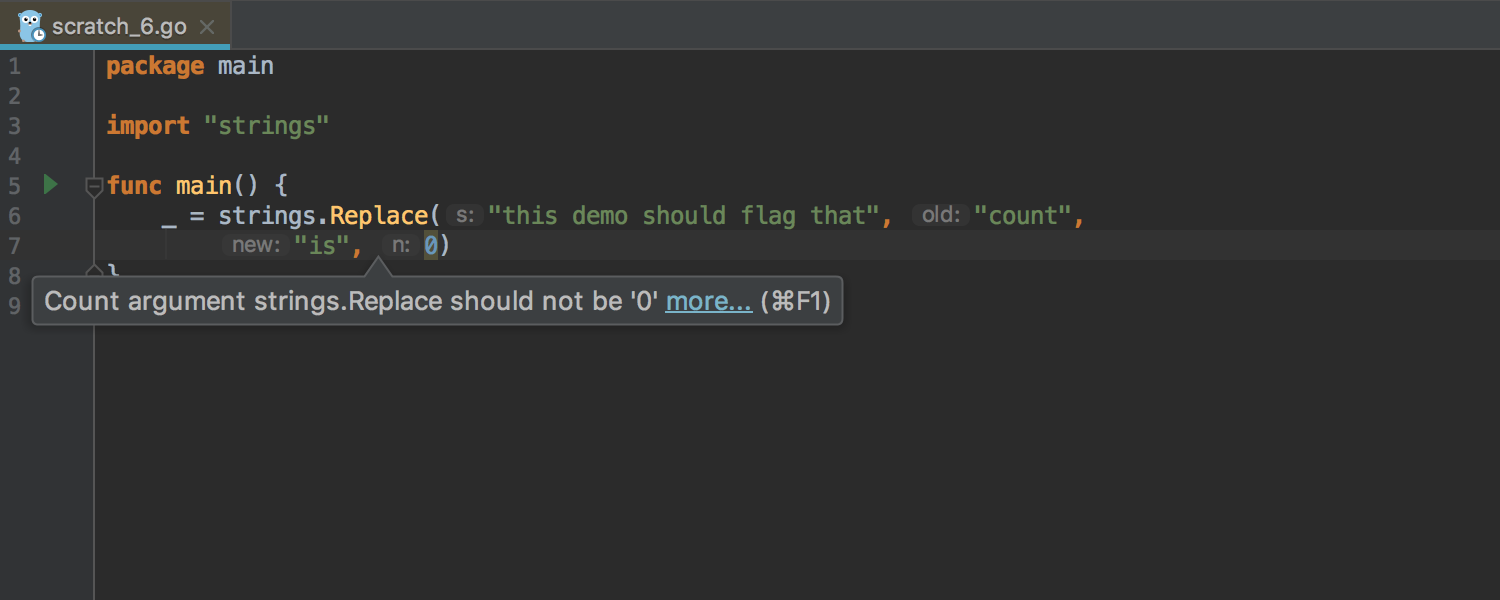Click the "is" string argument
This screenshot has width=1500, height=600.
click(321, 245)
